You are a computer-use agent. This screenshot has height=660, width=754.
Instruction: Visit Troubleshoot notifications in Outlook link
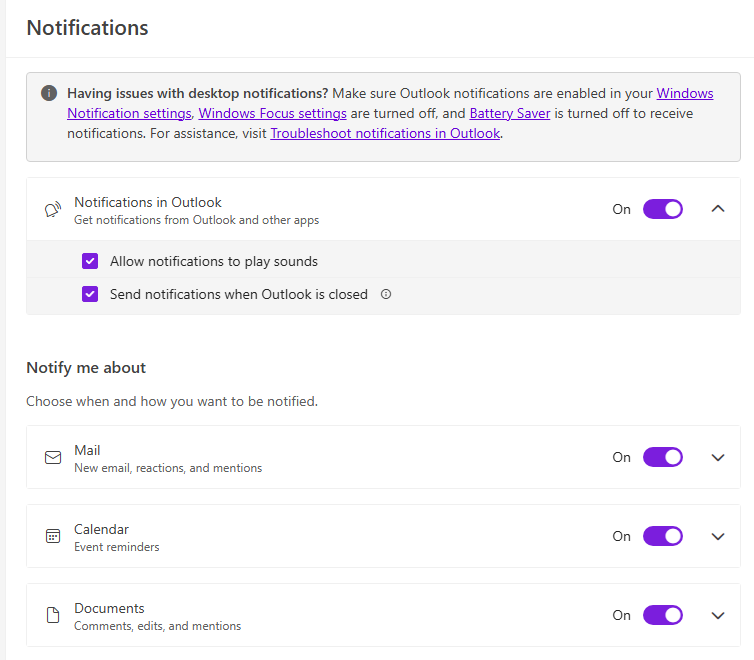(385, 133)
